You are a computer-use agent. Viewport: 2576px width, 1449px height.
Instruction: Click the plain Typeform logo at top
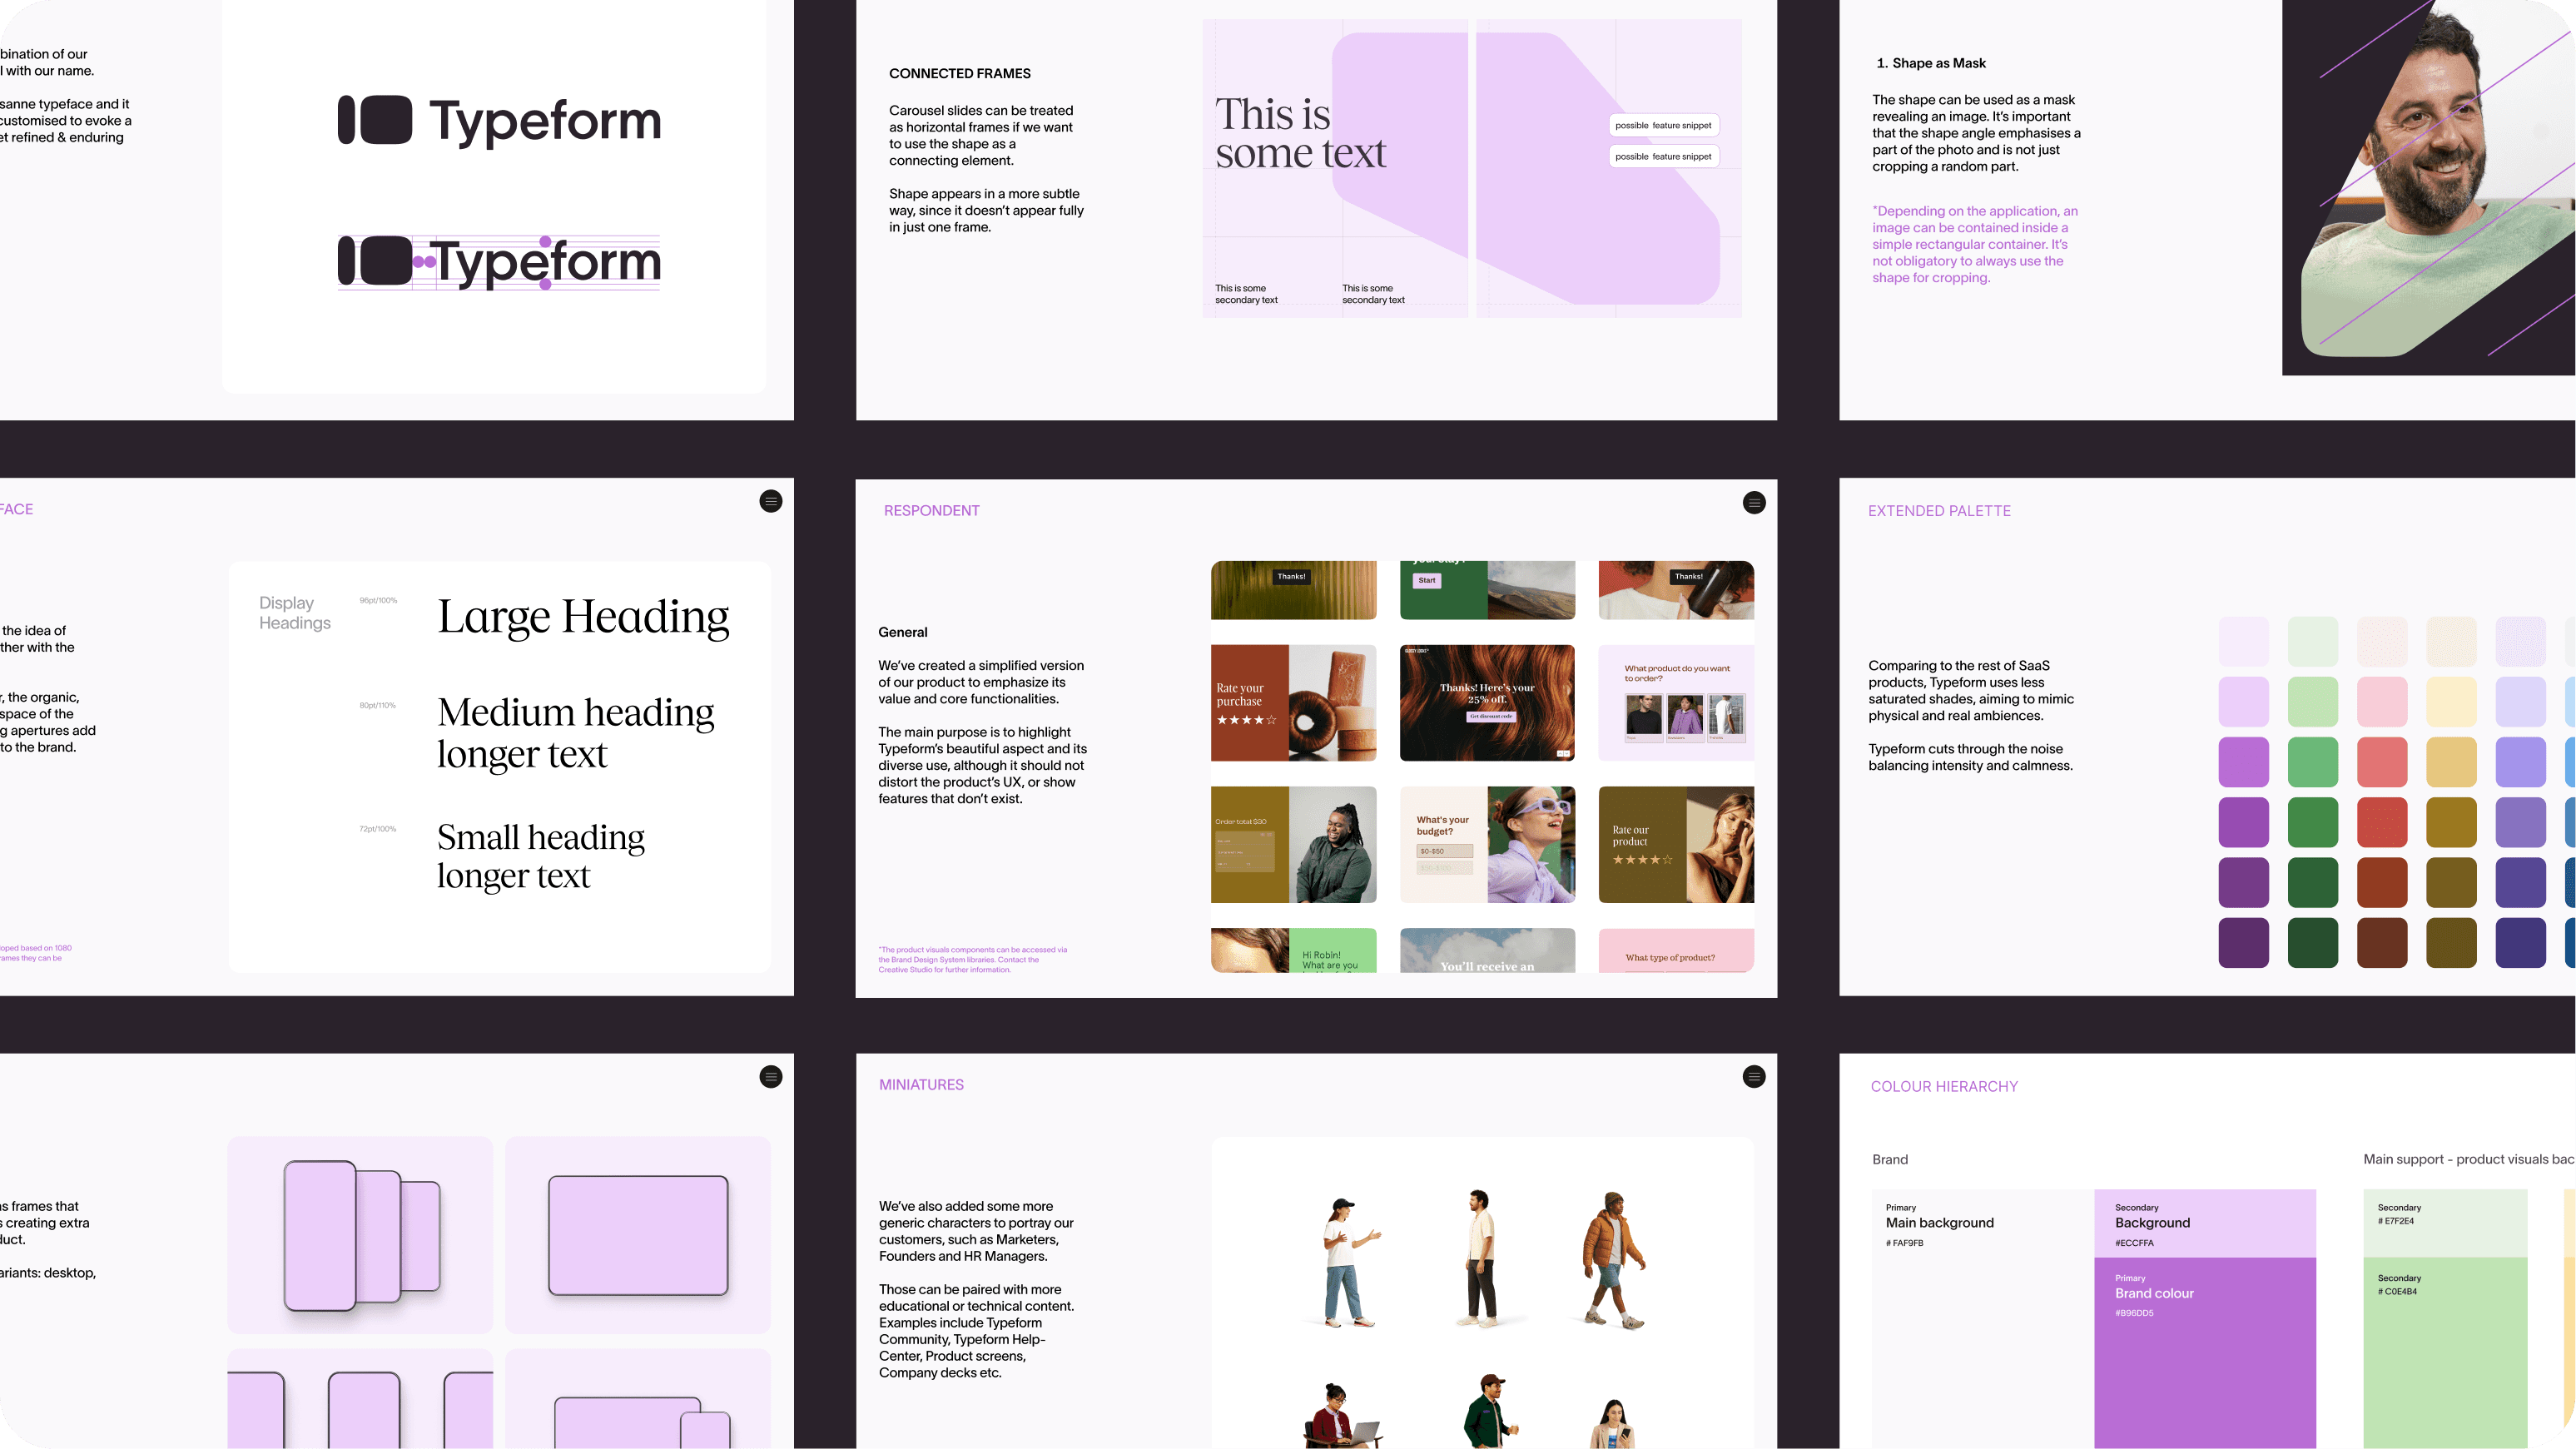[x=499, y=121]
